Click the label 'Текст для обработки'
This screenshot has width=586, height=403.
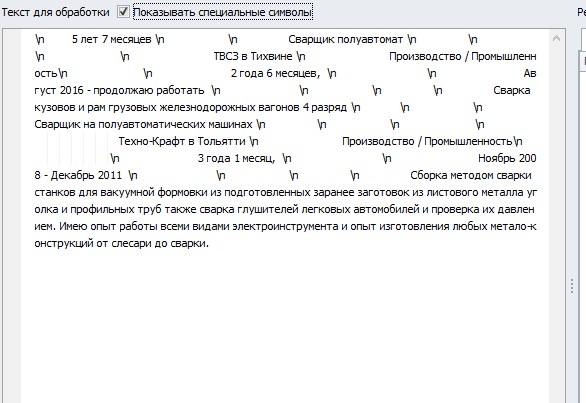(55, 12)
